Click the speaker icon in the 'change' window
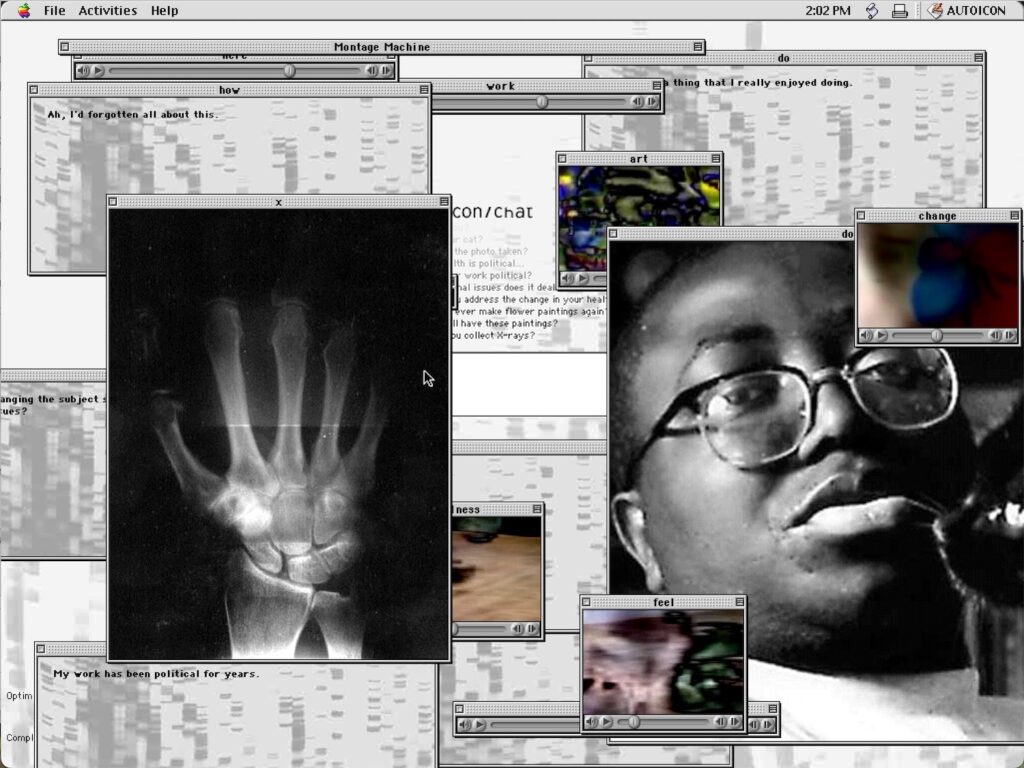This screenshot has width=1024, height=768. [x=866, y=334]
